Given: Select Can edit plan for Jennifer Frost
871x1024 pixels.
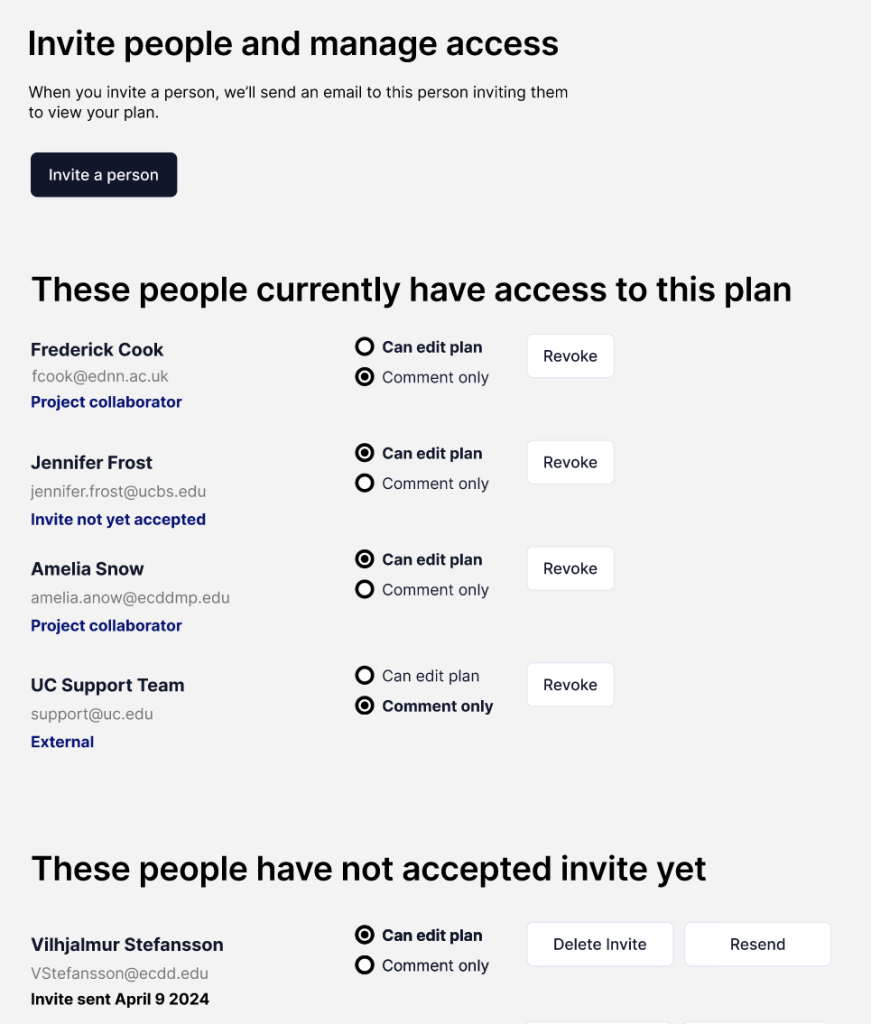Looking at the screenshot, I should pyautogui.click(x=365, y=453).
